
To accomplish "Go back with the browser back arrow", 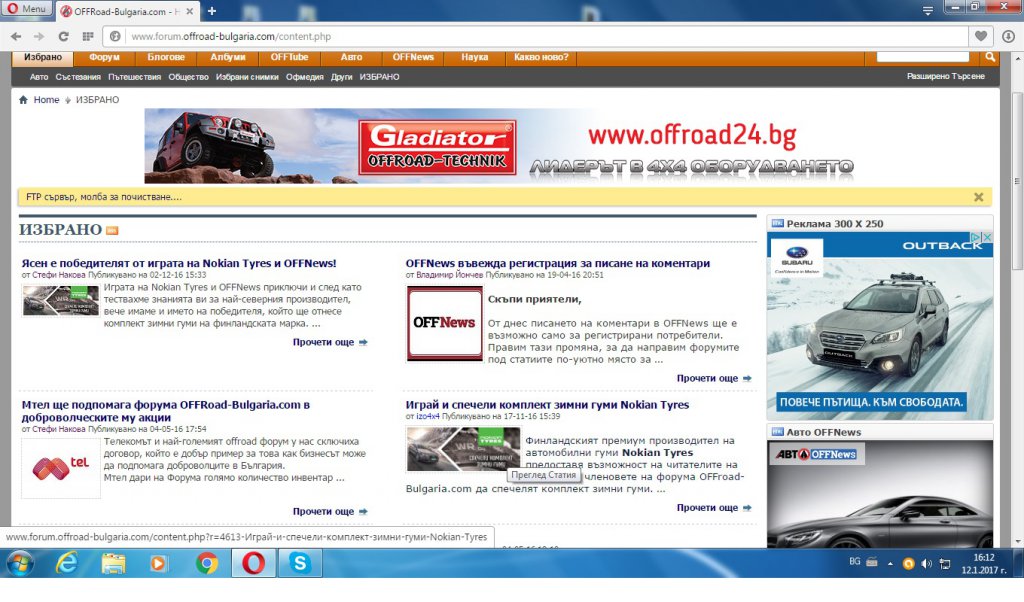I will coord(16,37).
